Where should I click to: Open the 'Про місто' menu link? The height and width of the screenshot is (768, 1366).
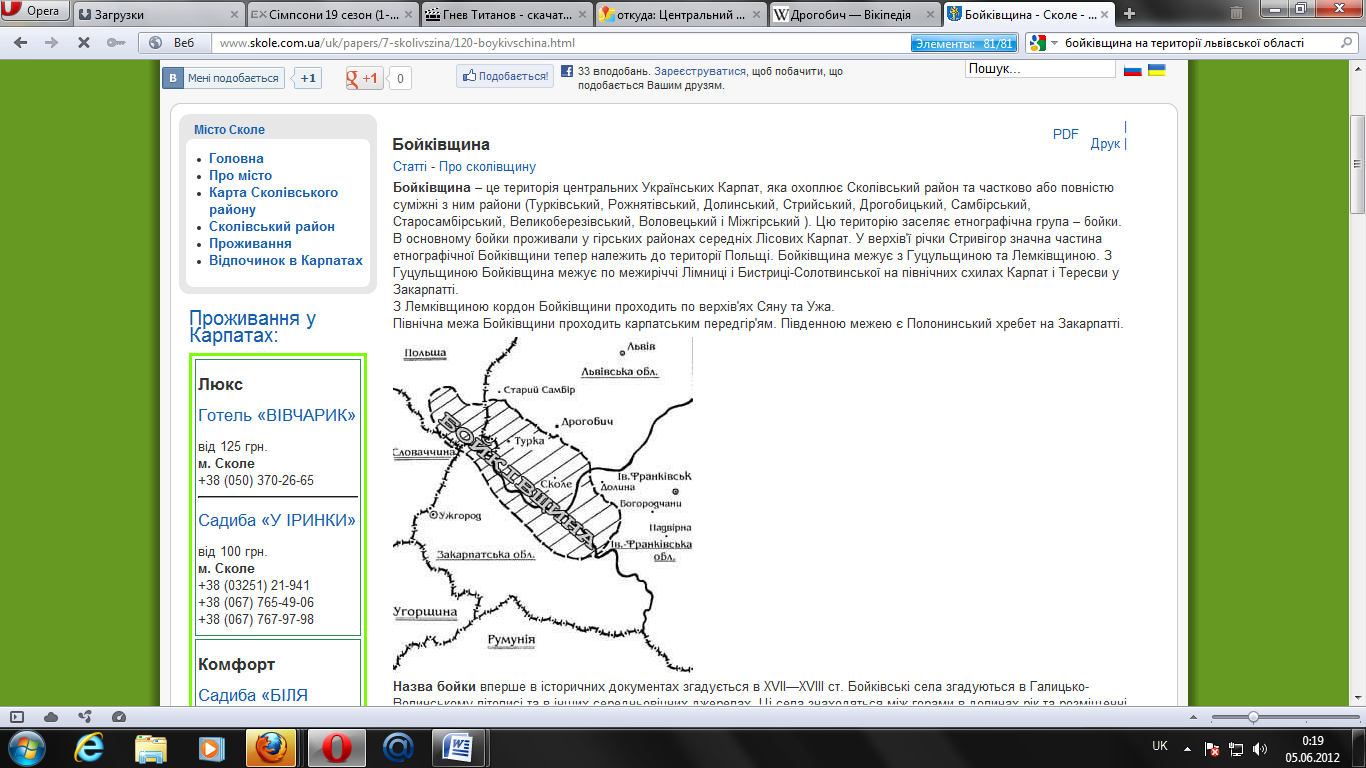pos(240,175)
